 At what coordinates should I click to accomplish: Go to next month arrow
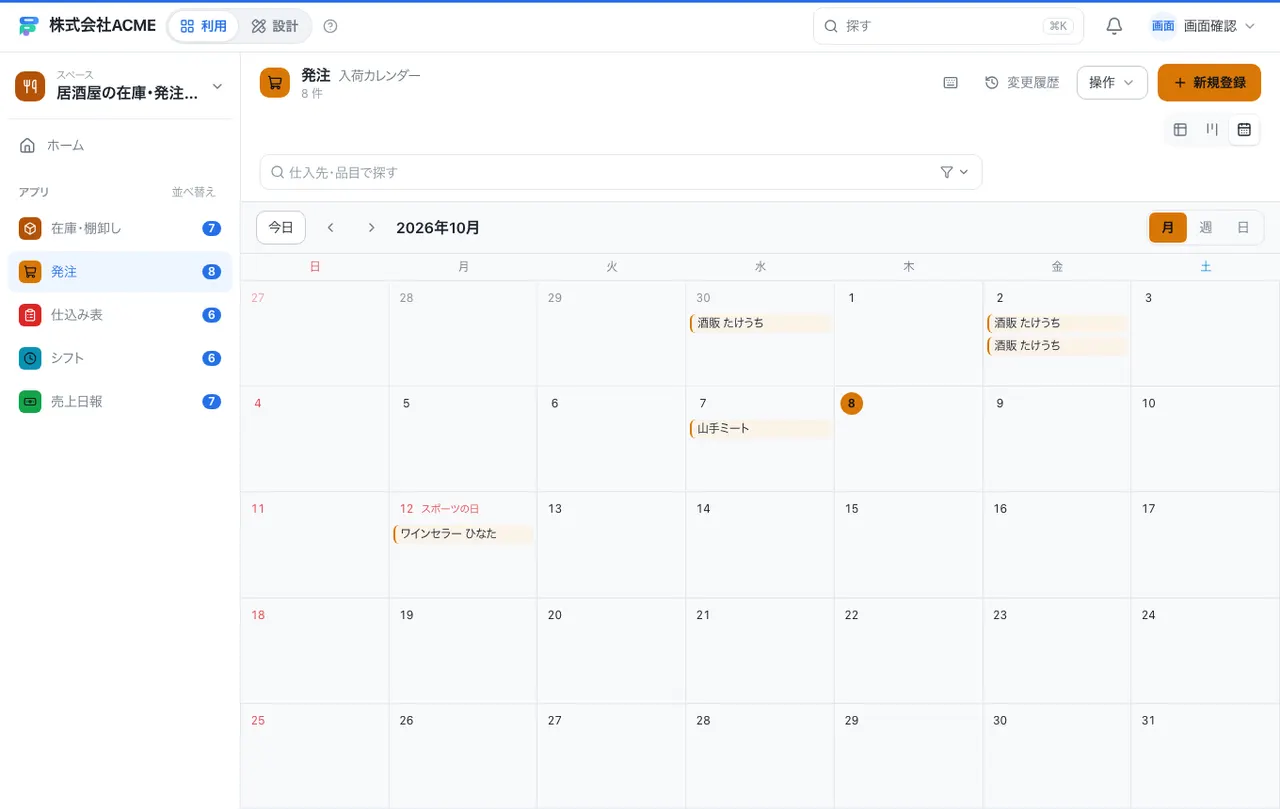point(371,228)
